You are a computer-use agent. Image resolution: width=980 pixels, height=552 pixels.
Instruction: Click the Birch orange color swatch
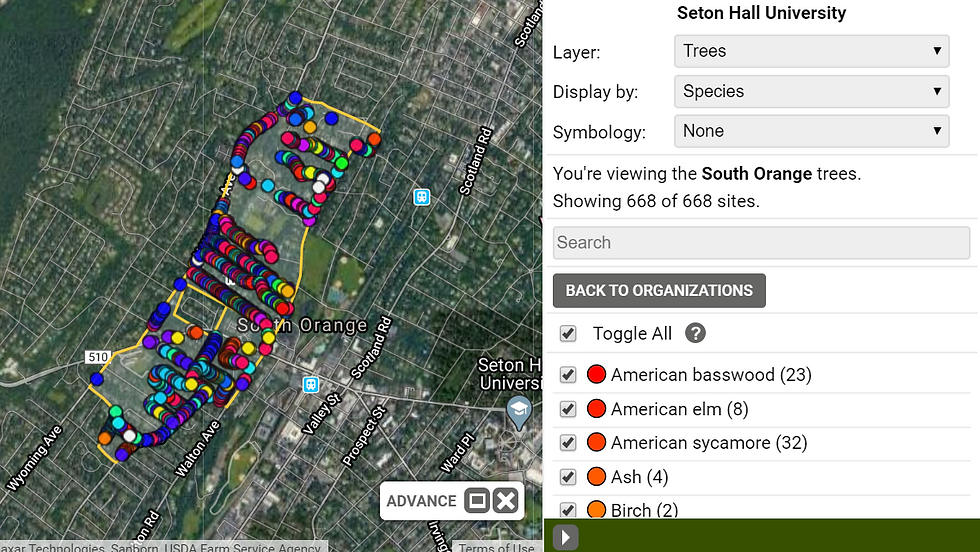pyautogui.click(x=597, y=509)
